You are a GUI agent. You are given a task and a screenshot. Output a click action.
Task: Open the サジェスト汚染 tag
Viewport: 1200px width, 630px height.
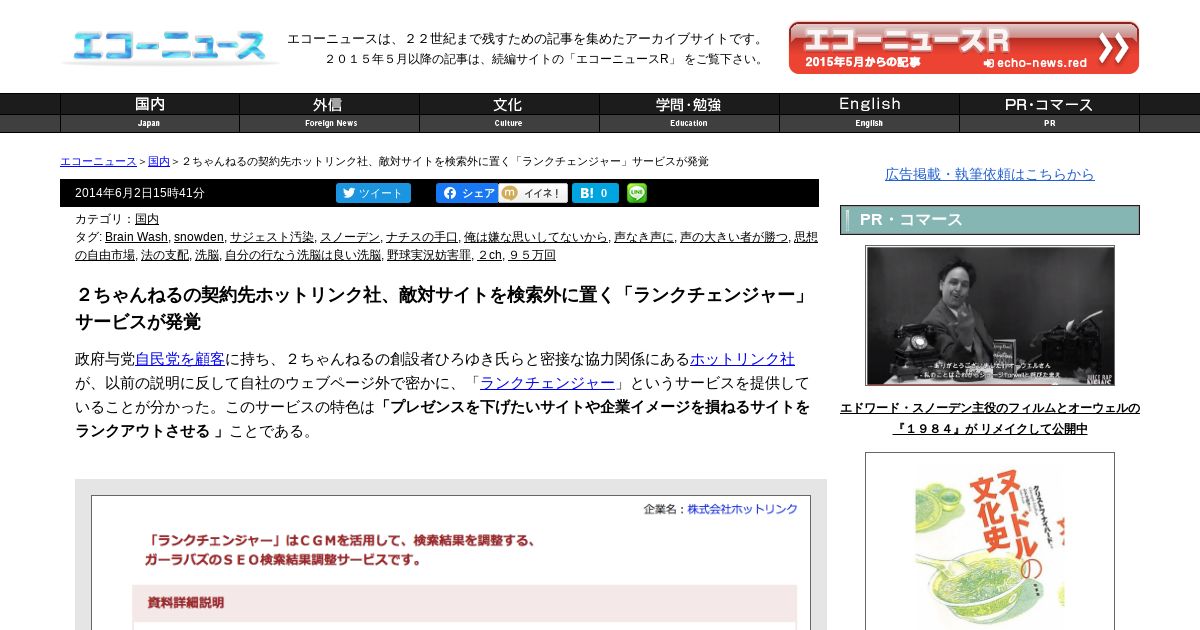click(272, 237)
